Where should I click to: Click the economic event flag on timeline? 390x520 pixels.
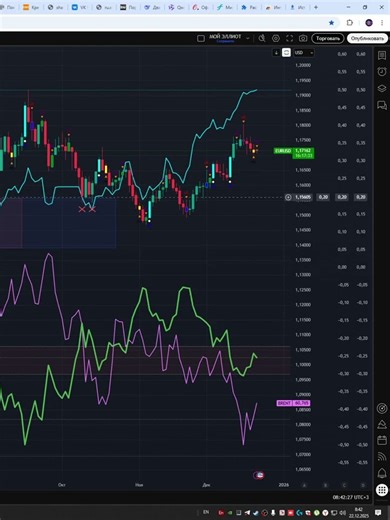coord(259,475)
